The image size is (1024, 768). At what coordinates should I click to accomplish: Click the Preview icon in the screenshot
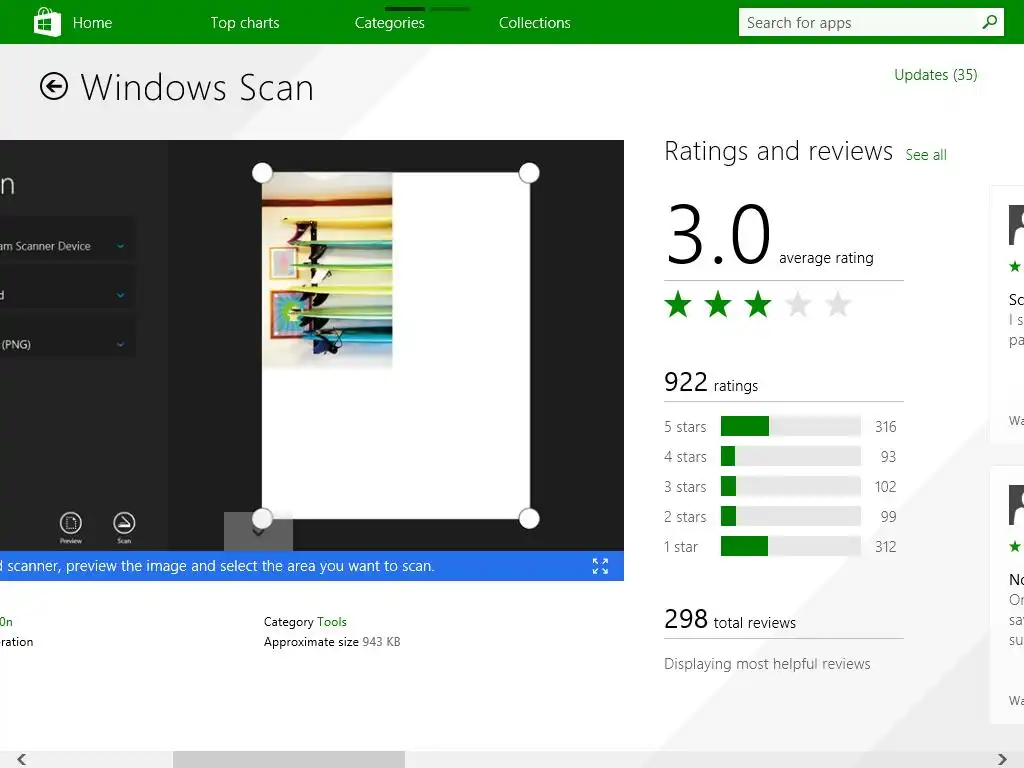[71, 527]
